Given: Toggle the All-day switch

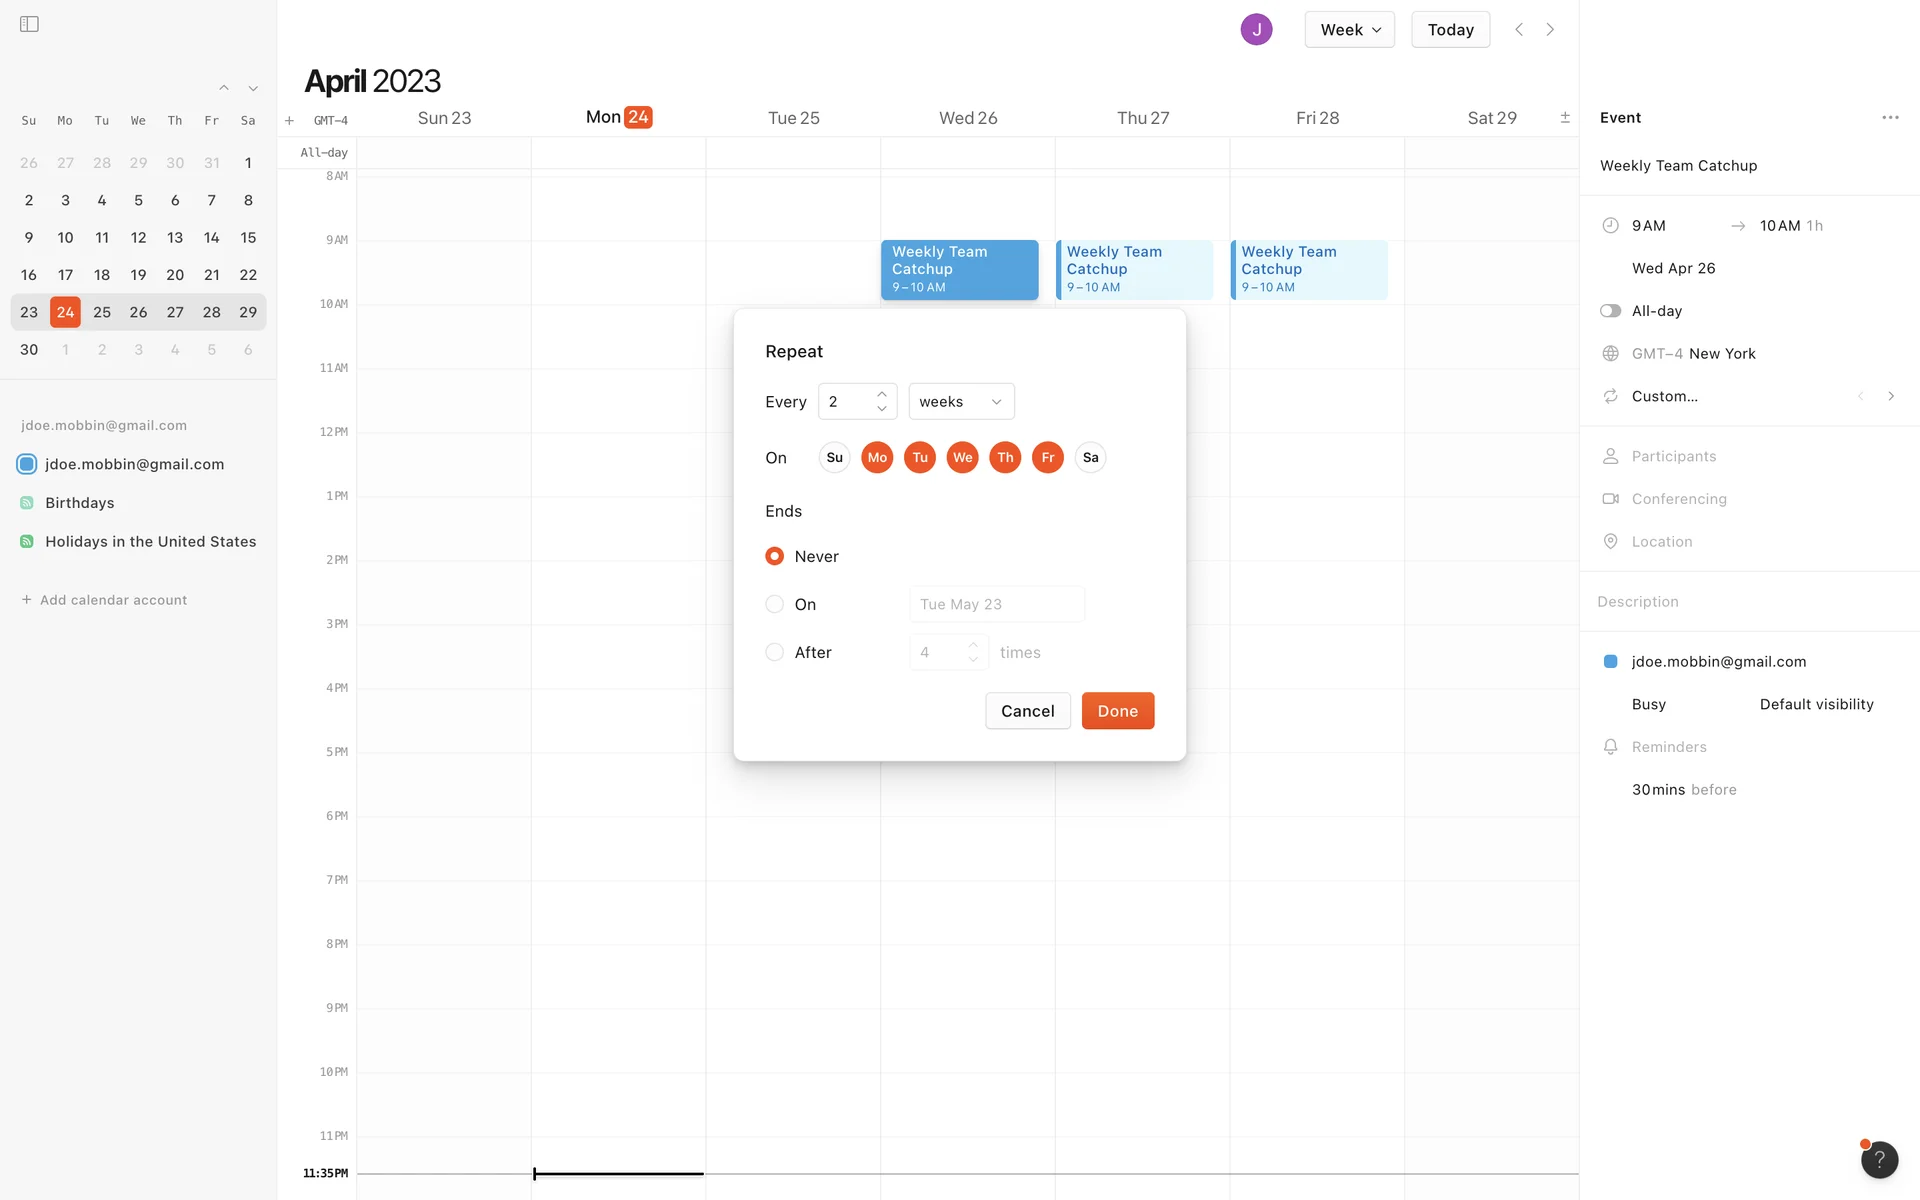Looking at the screenshot, I should [1610, 311].
